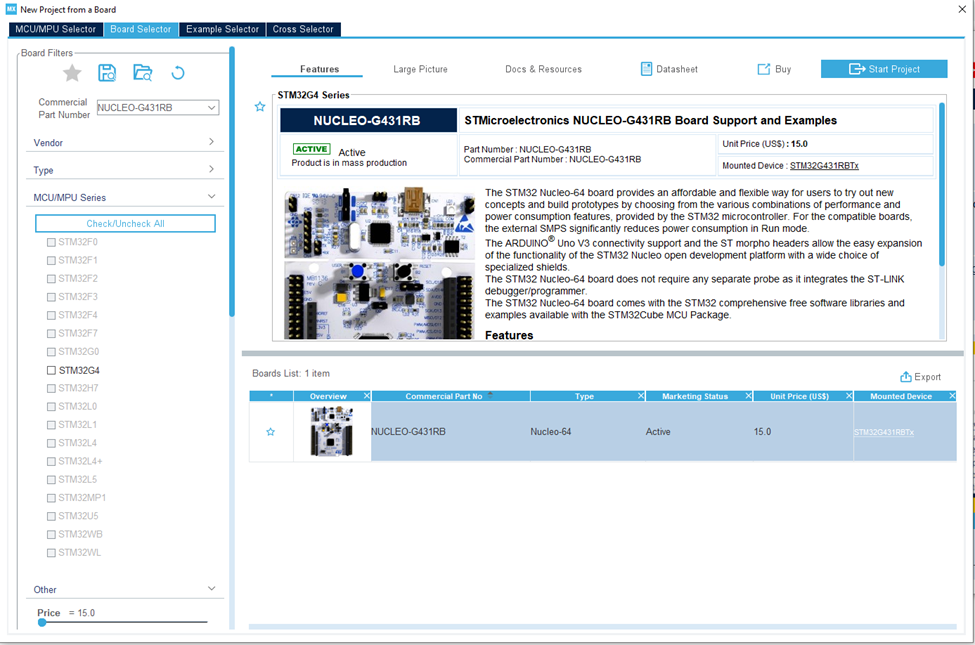Click the ACTIVE status badge

312,149
